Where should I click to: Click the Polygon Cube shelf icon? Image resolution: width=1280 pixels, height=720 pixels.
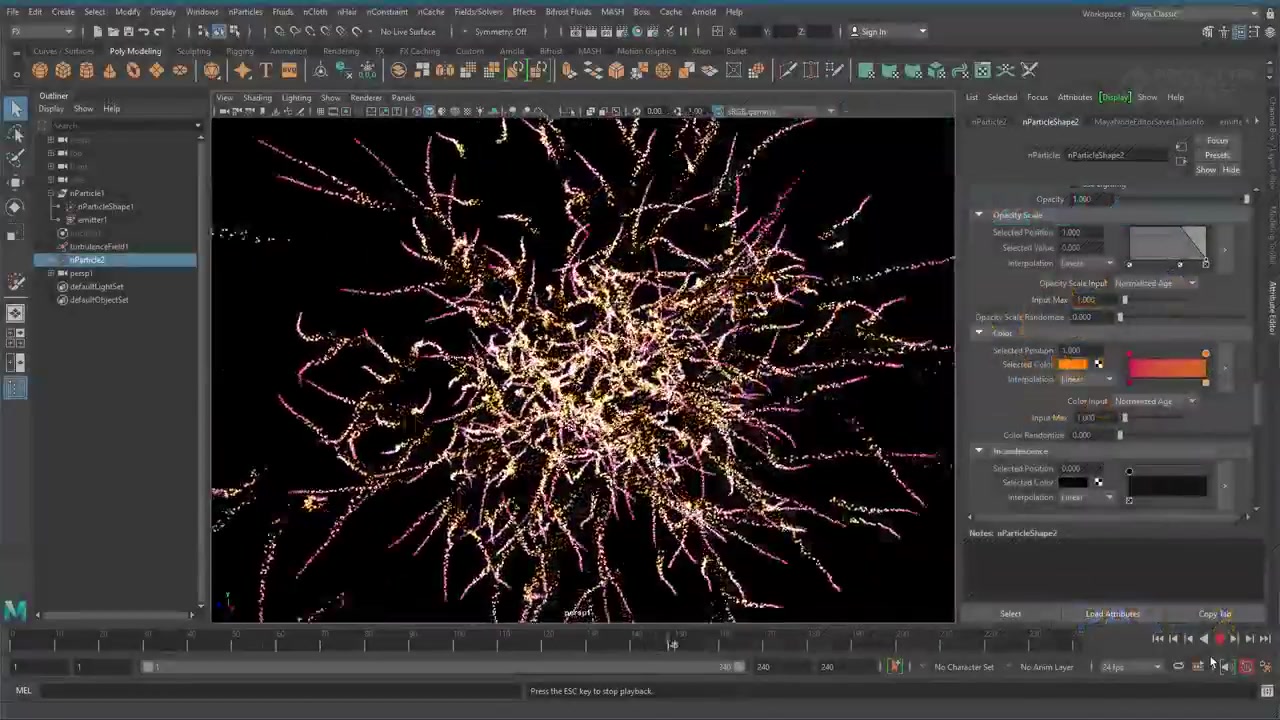coord(63,70)
